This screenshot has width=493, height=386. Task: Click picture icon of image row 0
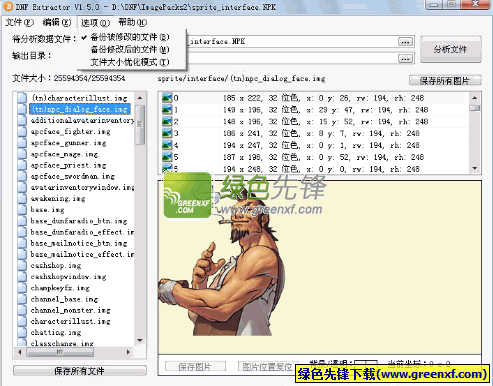coord(167,98)
